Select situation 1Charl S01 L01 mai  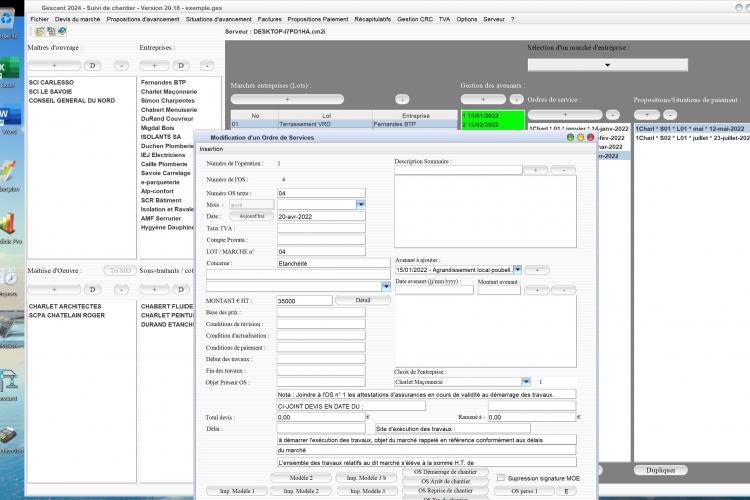coord(690,129)
